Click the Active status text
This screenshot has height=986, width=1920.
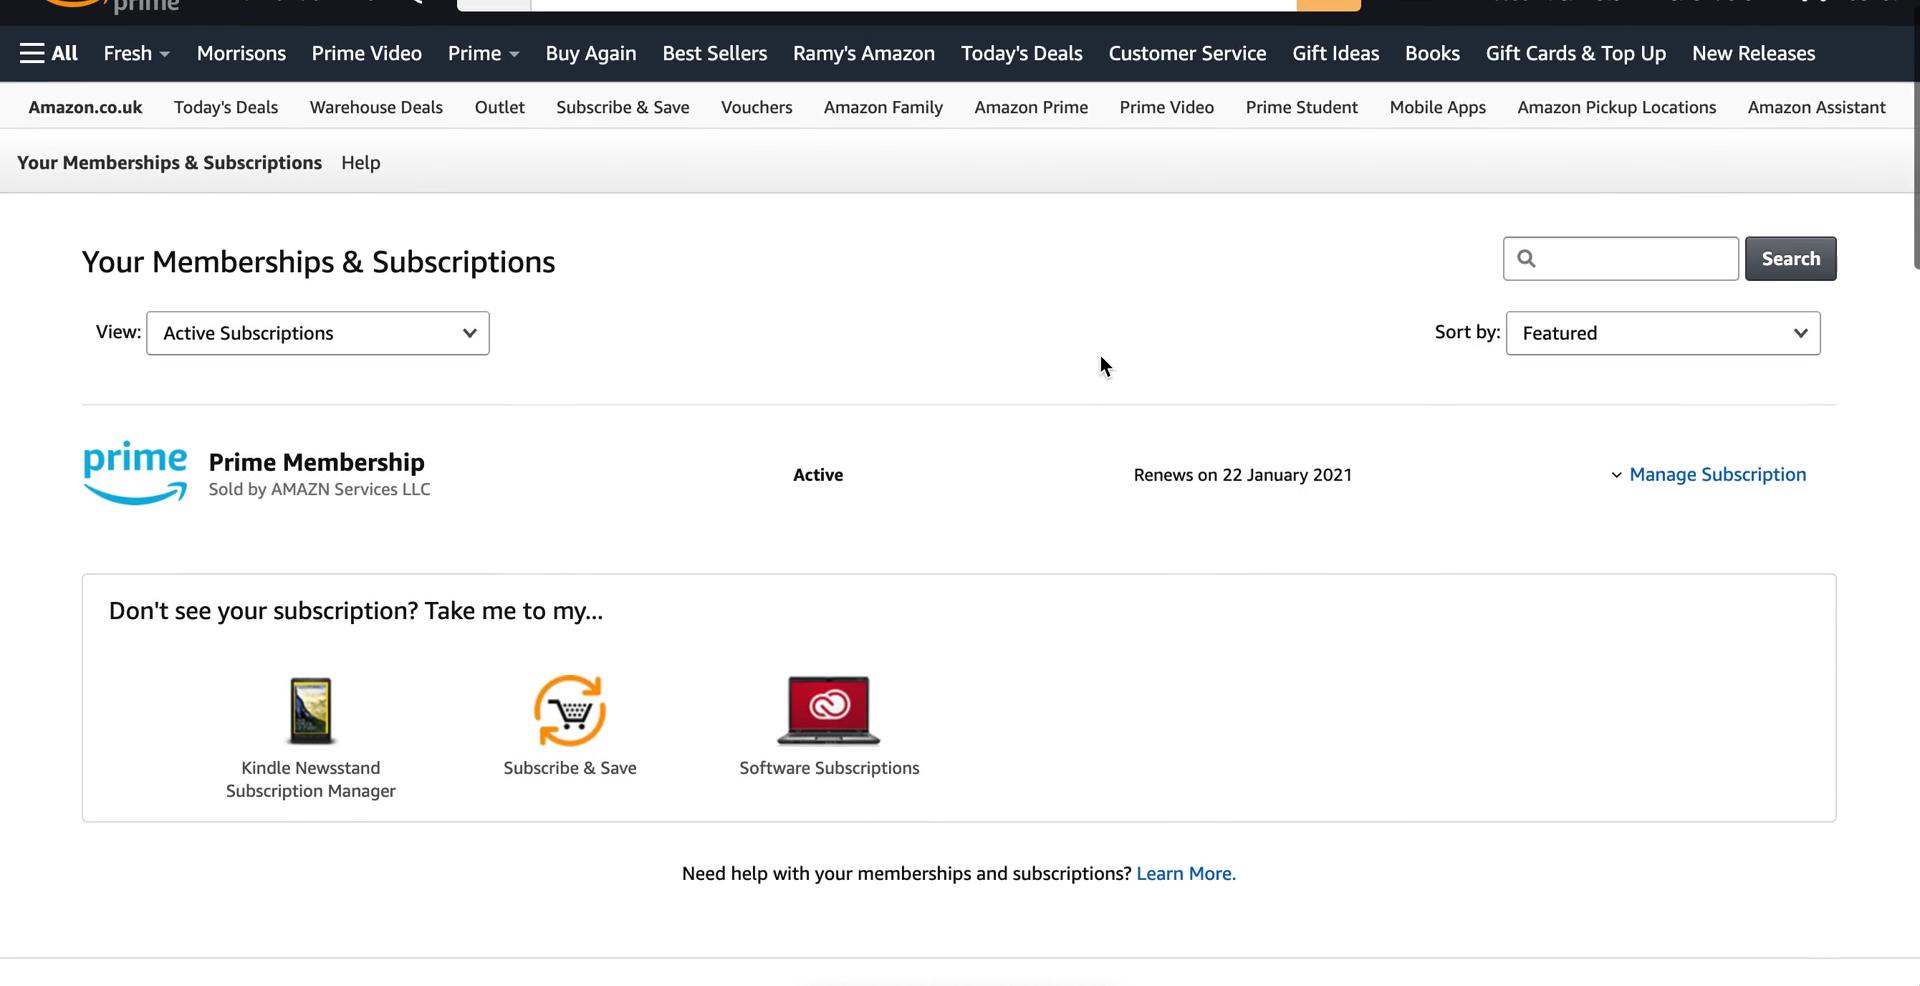pyautogui.click(x=818, y=475)
